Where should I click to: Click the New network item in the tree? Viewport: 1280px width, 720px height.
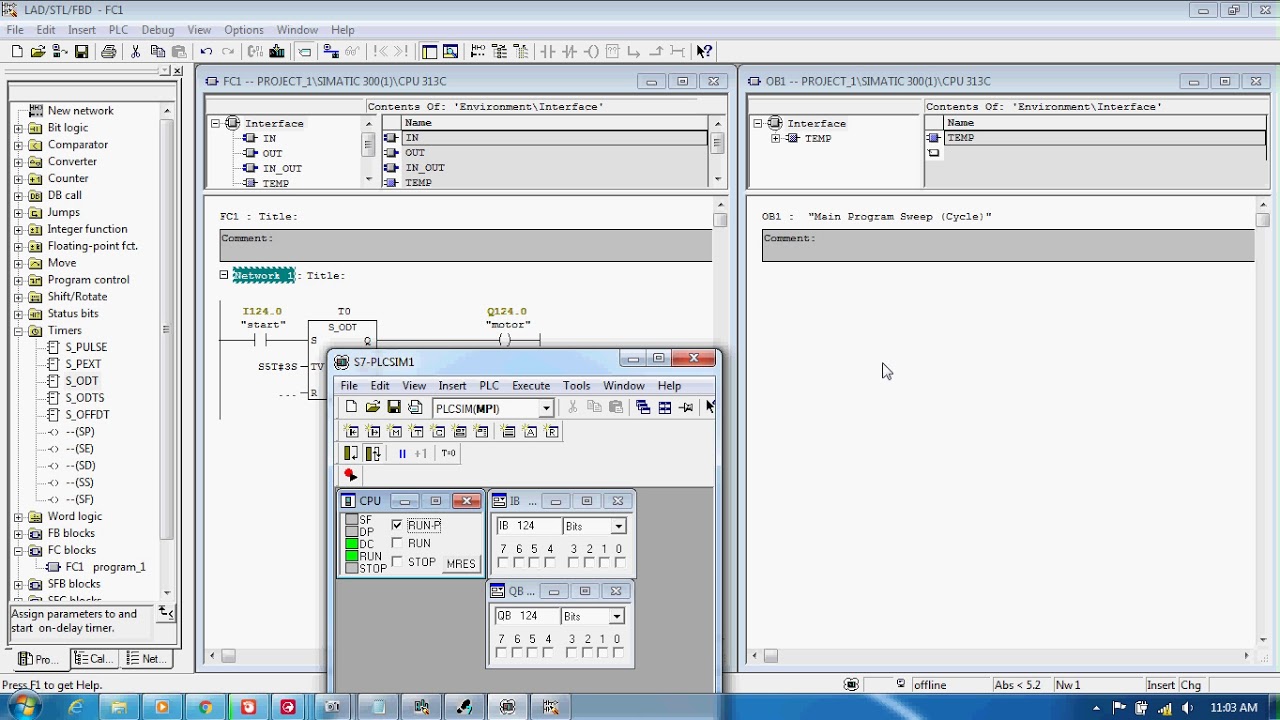tap(80, 111)
